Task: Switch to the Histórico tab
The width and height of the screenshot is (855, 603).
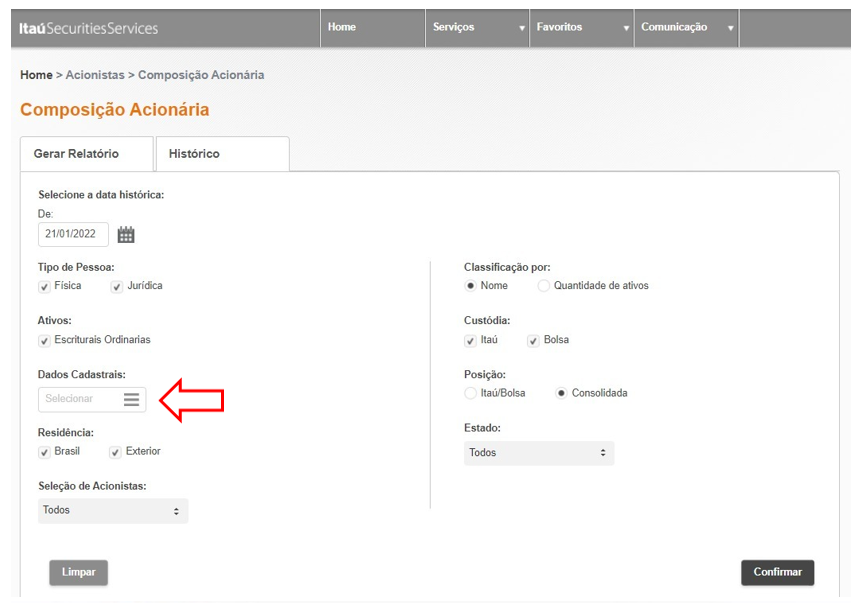Action: click(x=195, y=154)
